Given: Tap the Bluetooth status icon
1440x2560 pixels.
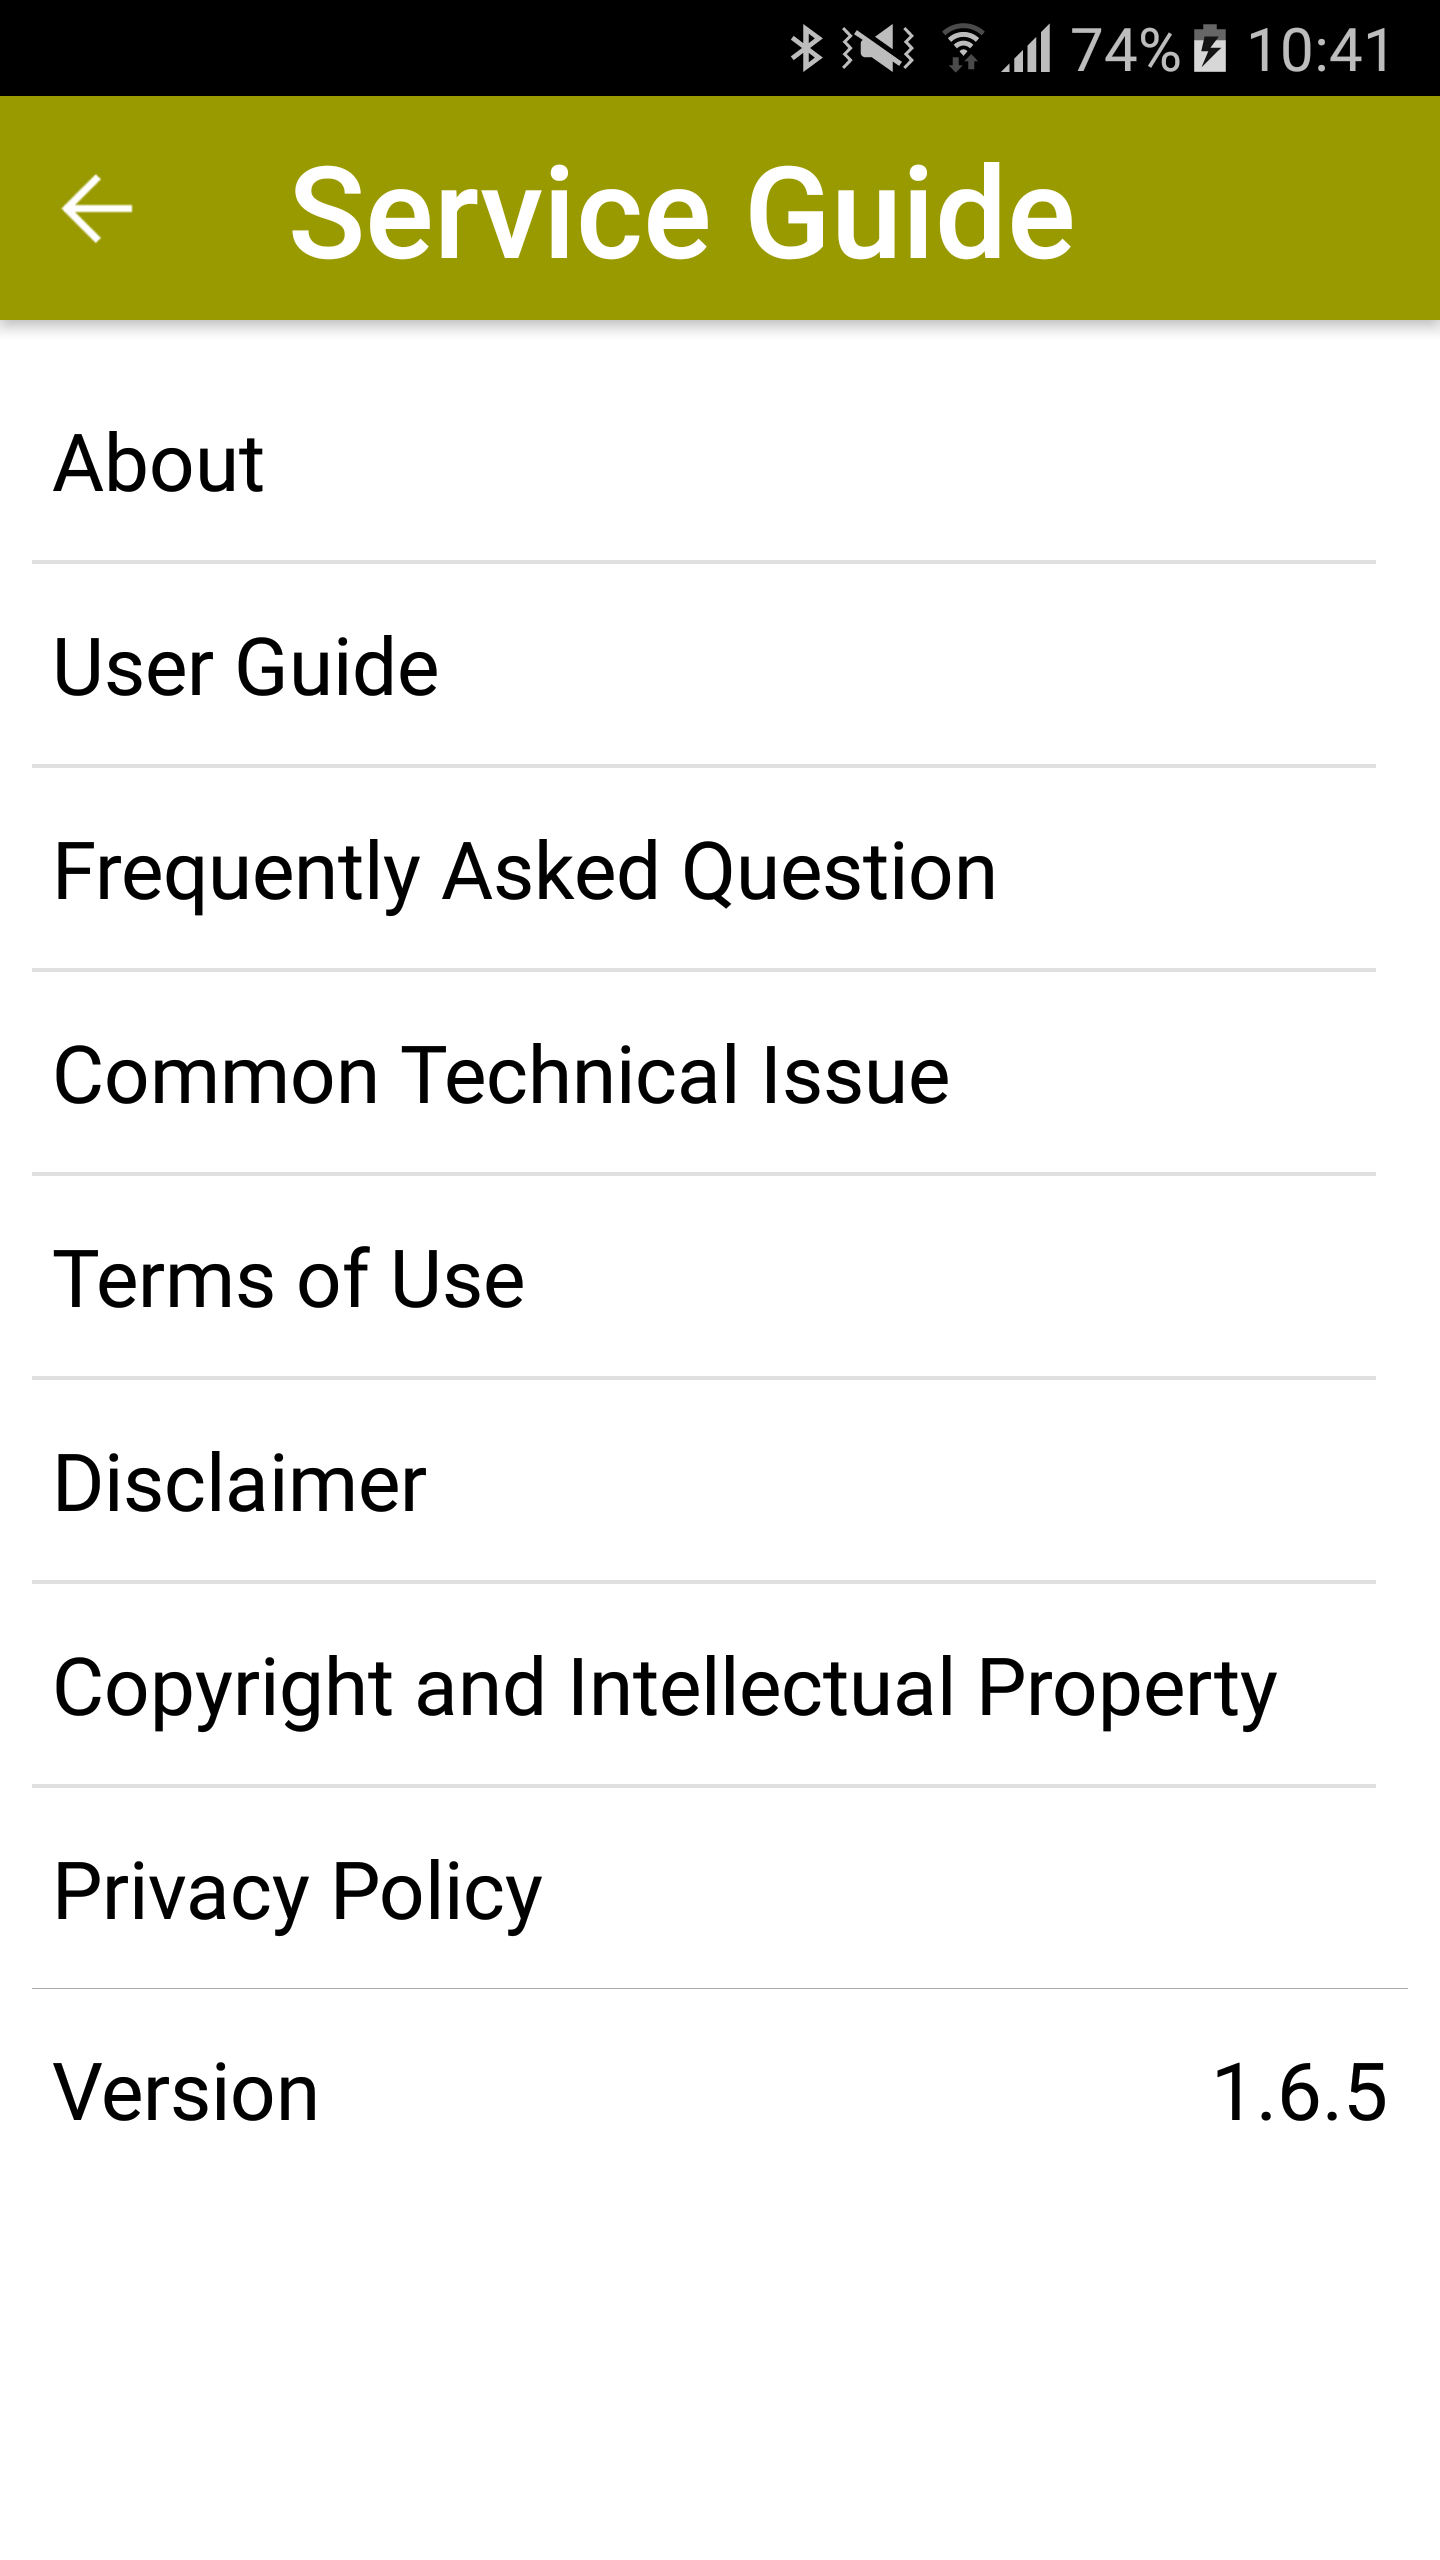Looking at the screenshot, I should 806,49.
